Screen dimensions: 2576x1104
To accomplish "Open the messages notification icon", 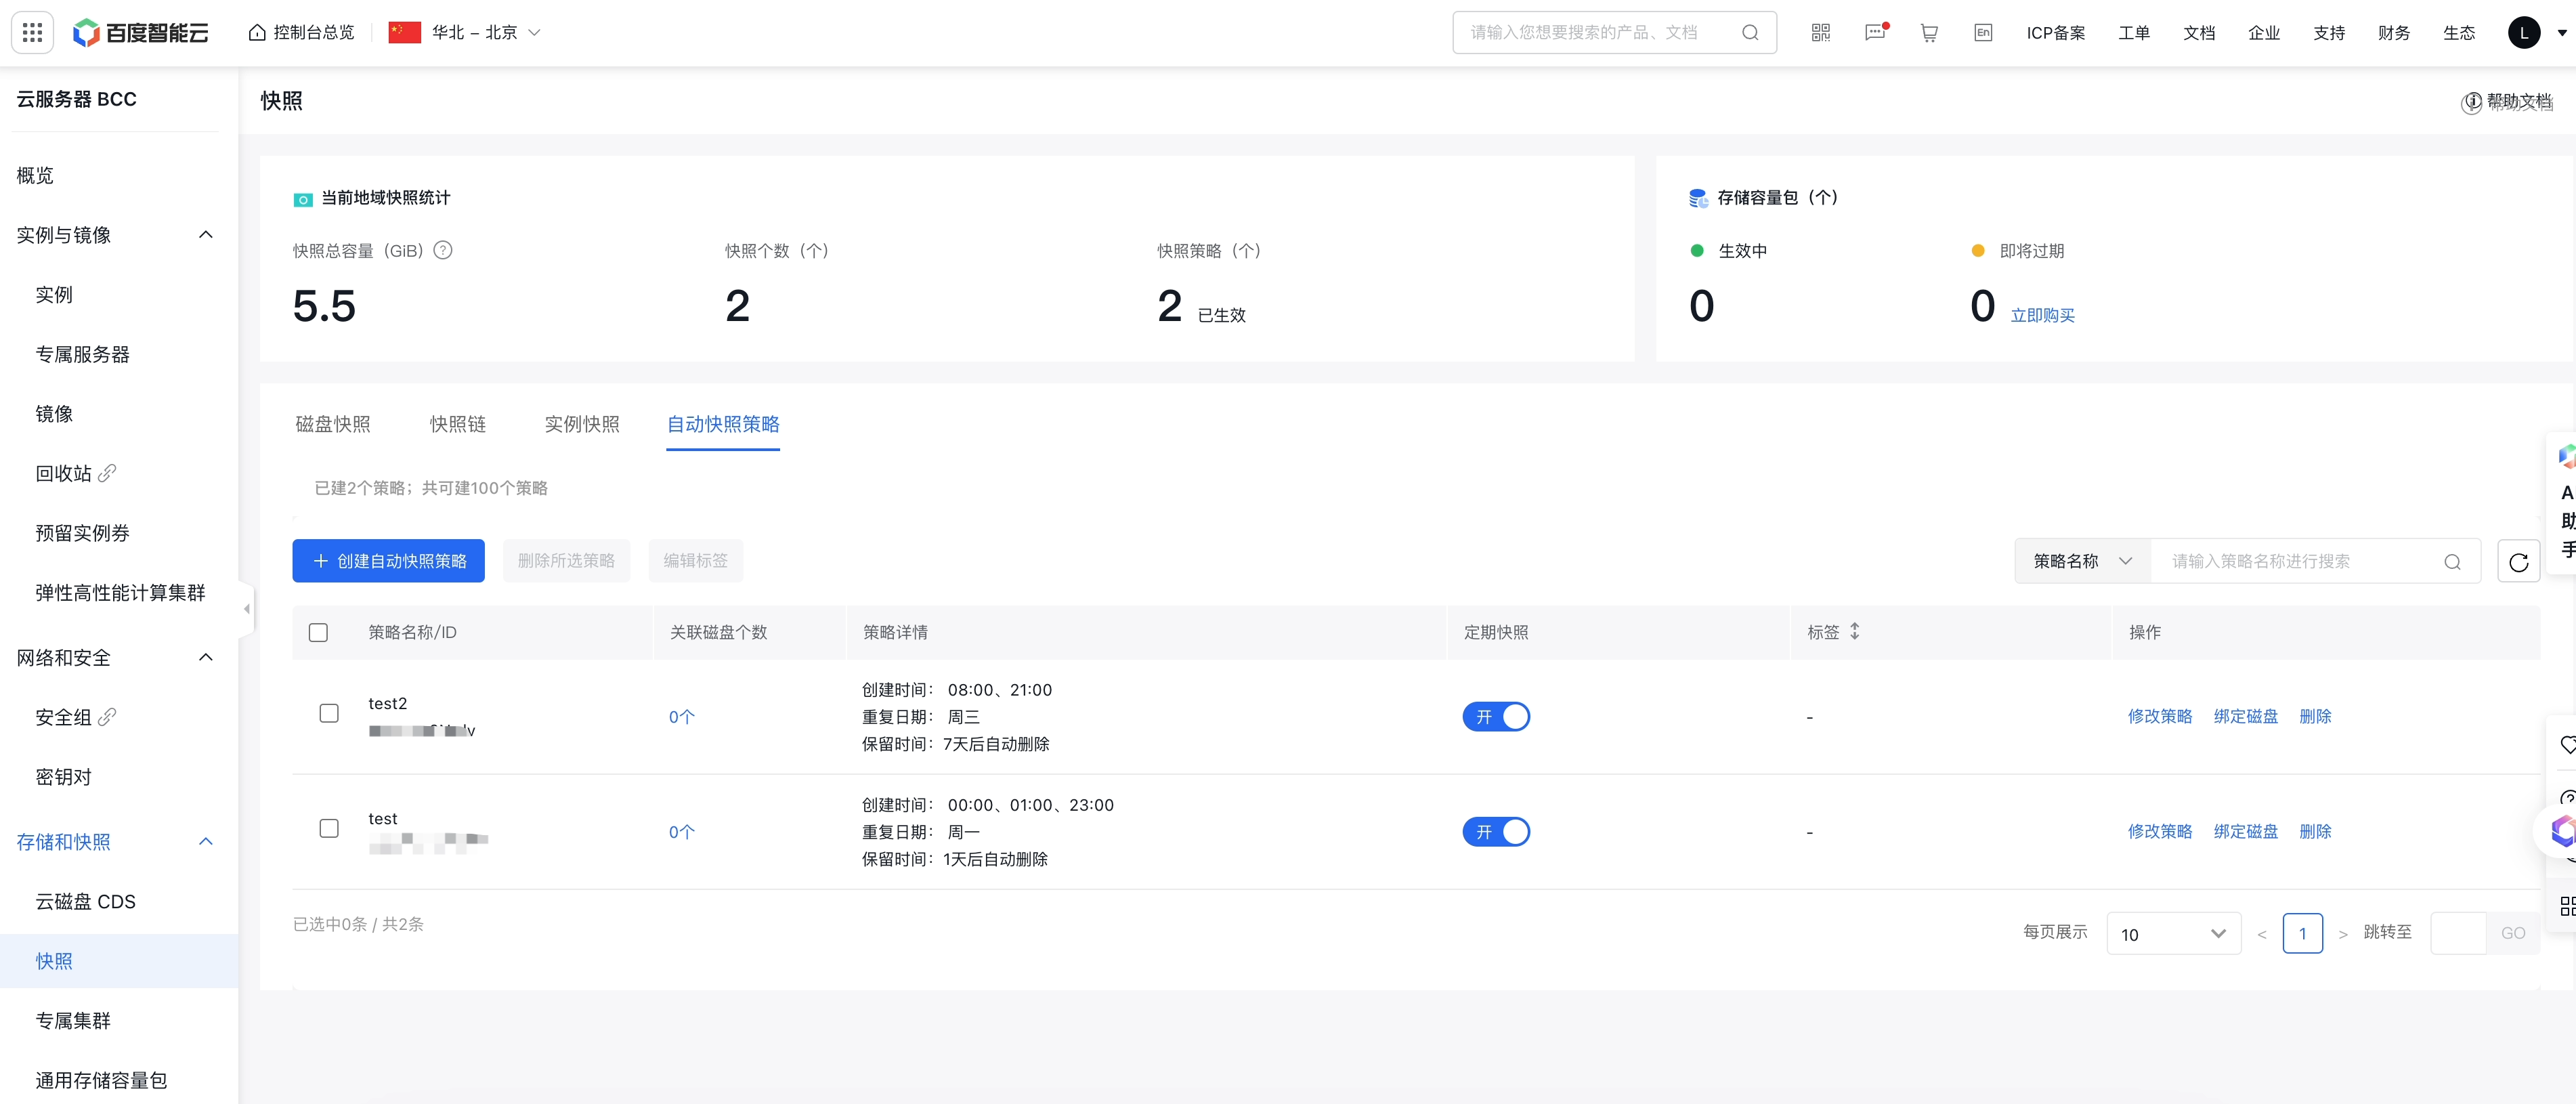I will [x=1875, y=33].
